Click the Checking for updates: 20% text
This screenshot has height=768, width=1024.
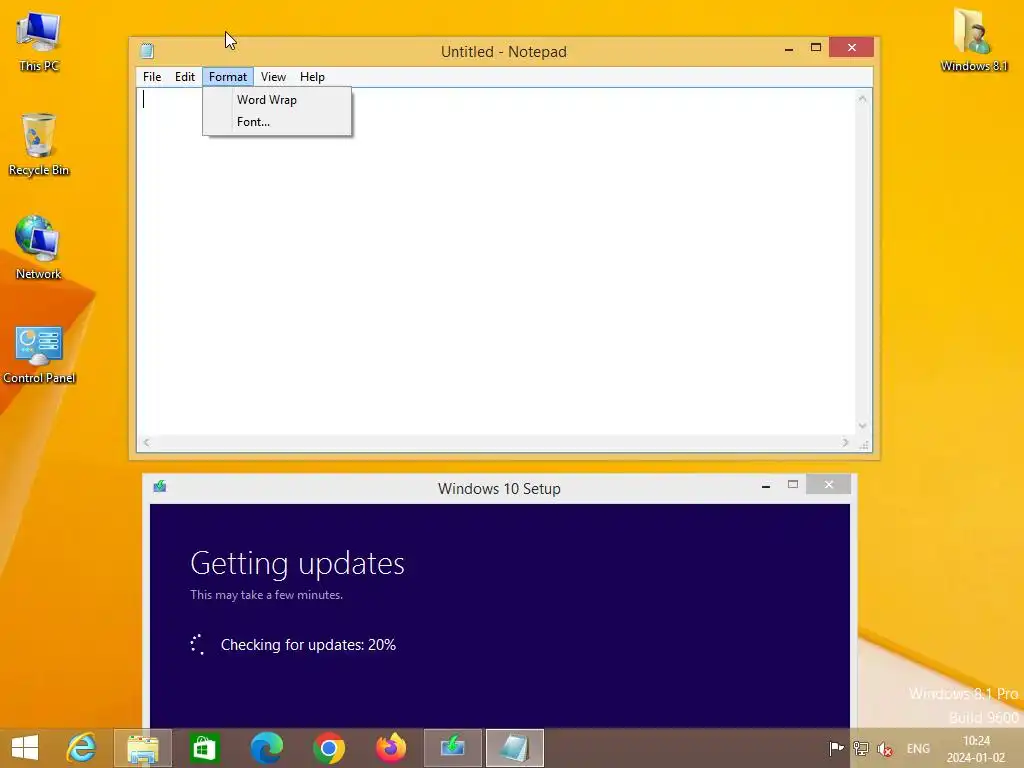click(308, 645)
